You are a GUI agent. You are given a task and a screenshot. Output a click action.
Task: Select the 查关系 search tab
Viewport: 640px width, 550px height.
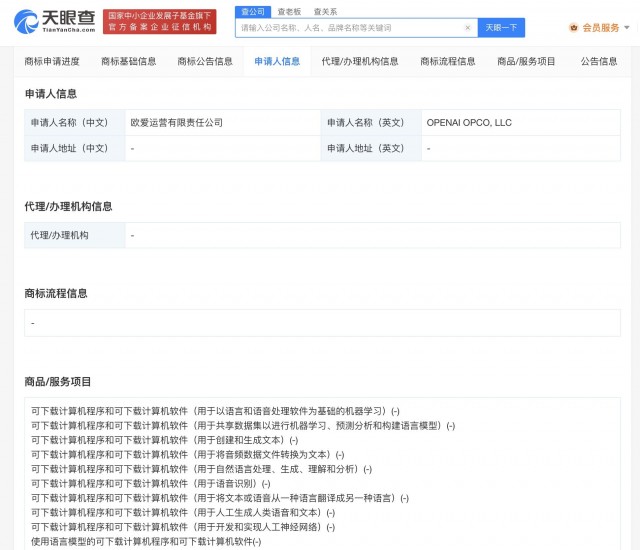coord(325,12)
